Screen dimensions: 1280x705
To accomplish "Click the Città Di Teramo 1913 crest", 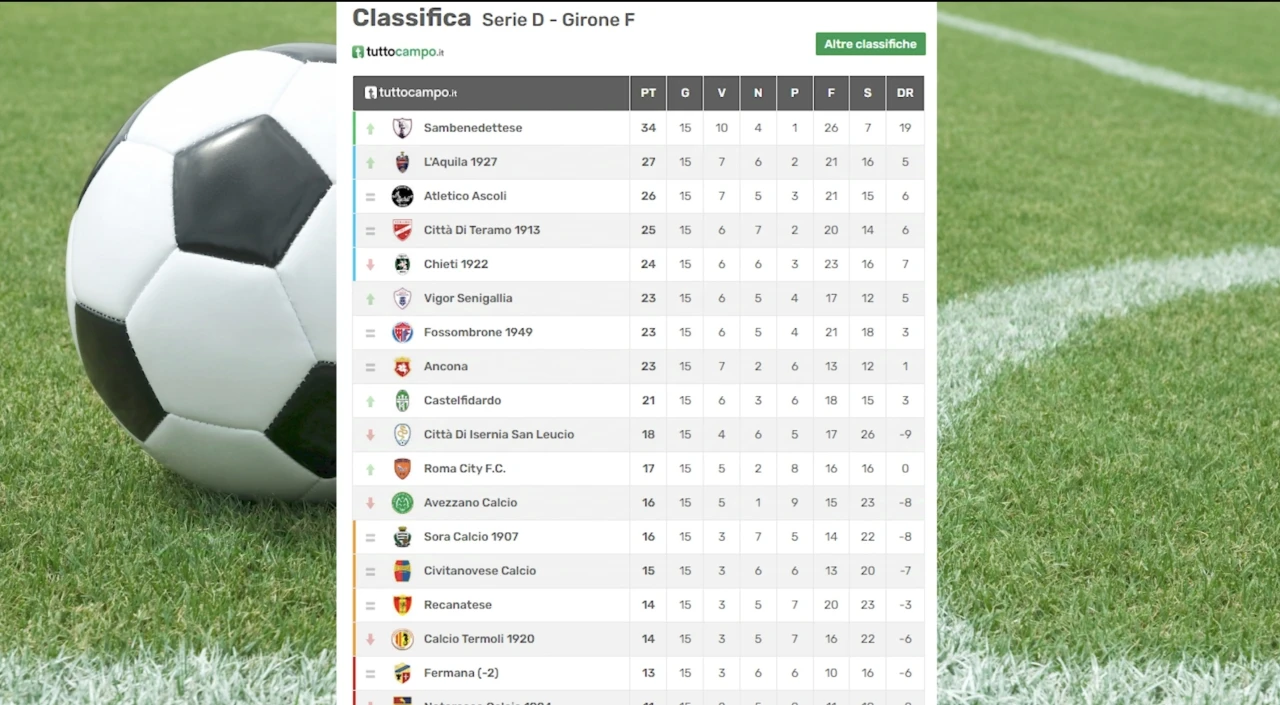I will point(402,230).
